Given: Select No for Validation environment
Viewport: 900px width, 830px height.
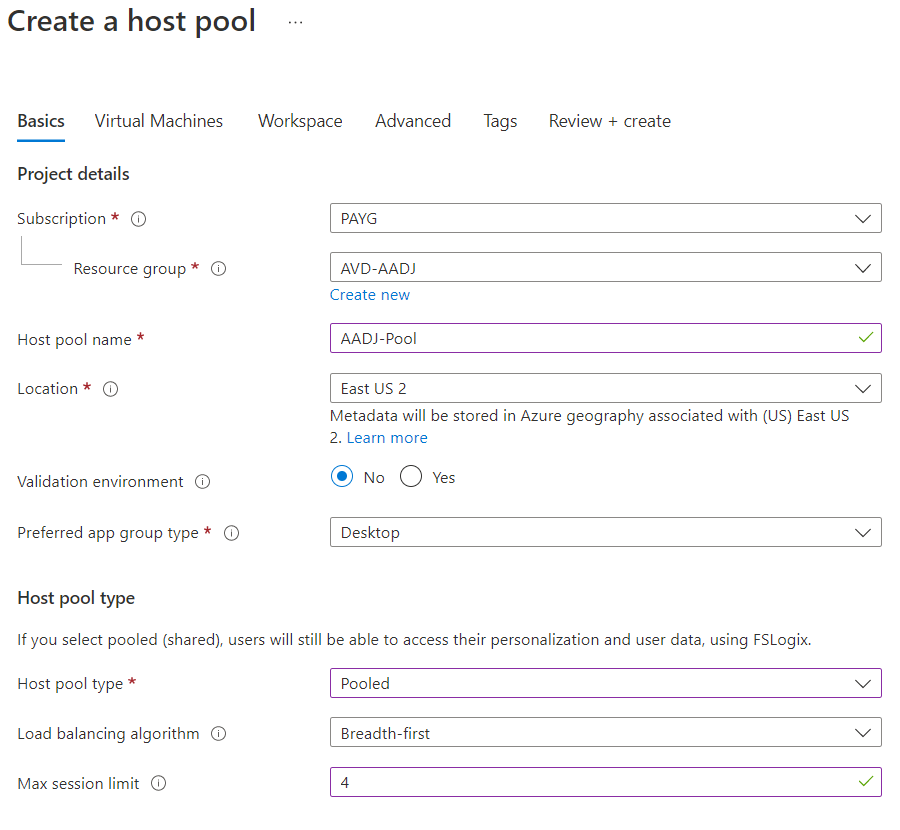Looking at the screenshot, I should [x=342, y=477].
